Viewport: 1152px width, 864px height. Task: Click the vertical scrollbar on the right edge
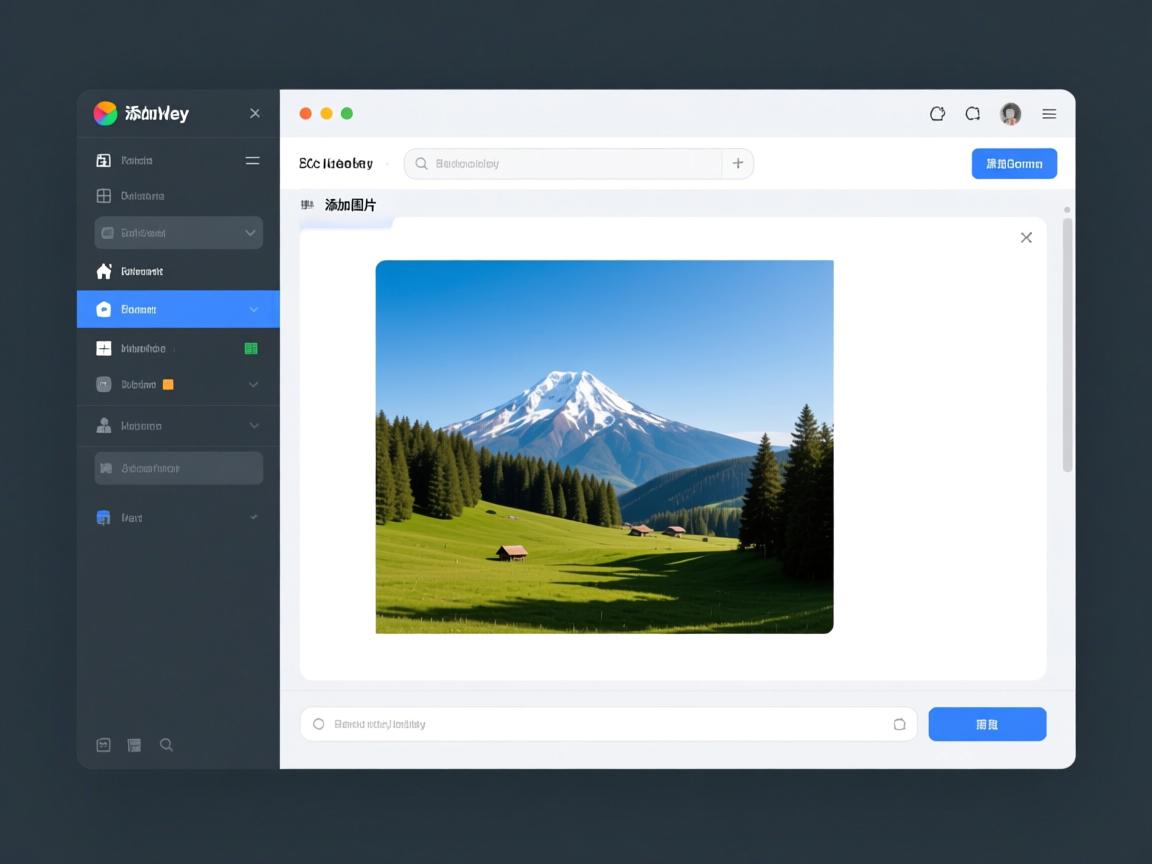pos(1067,344)
